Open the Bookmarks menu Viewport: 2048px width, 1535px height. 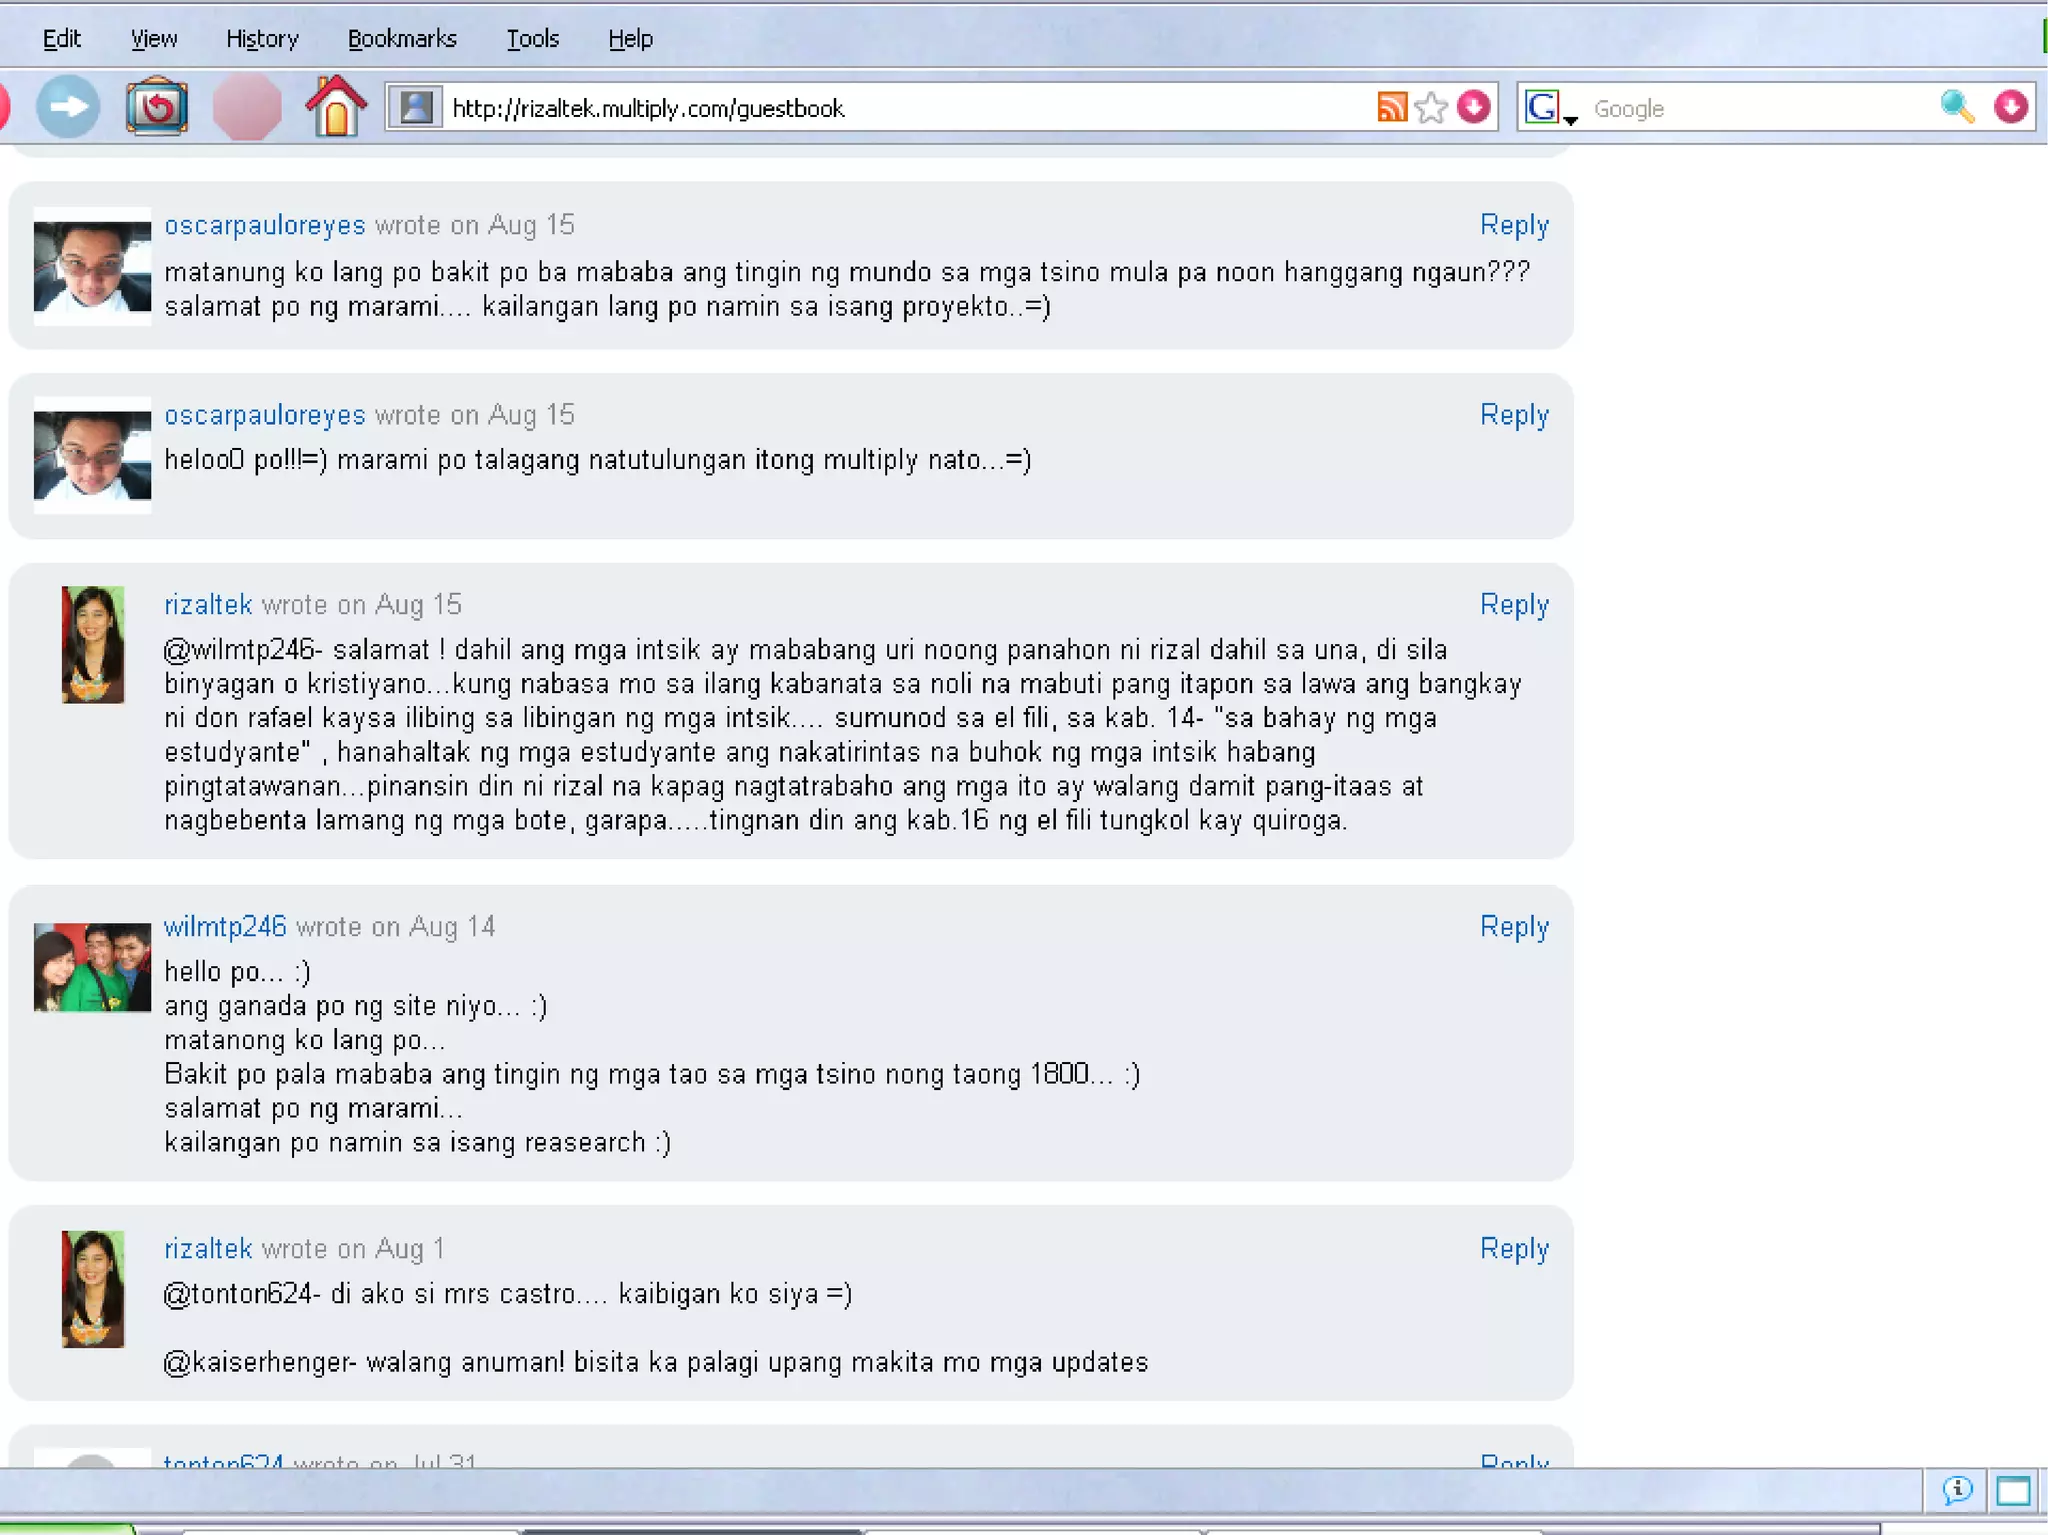[x=402, y=39]
